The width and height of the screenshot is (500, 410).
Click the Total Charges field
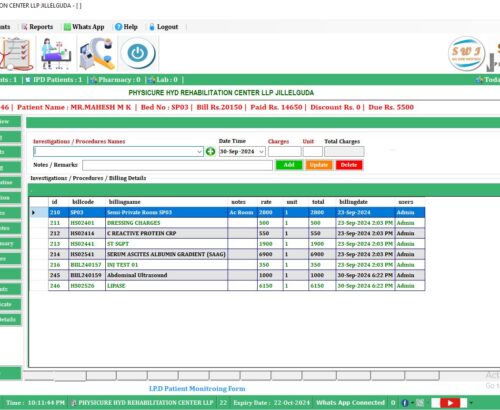click(344, 152)
